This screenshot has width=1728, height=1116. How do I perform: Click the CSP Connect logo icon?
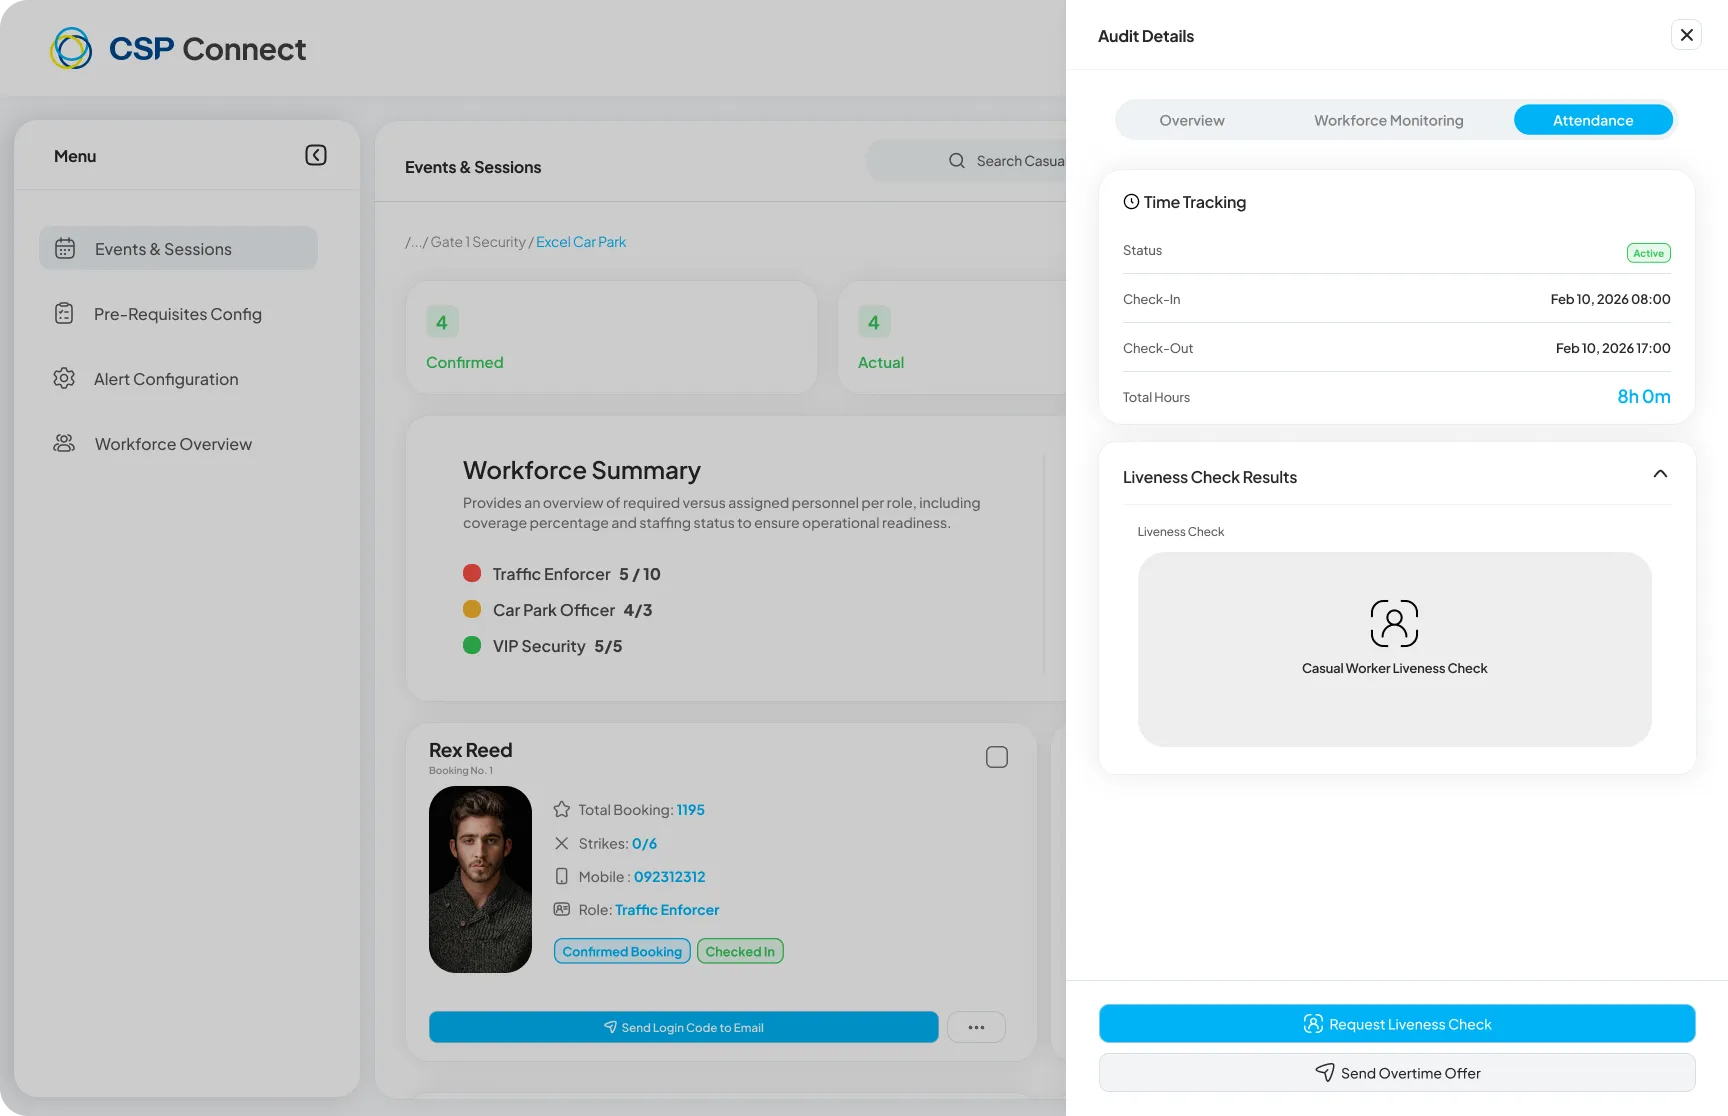71,48
